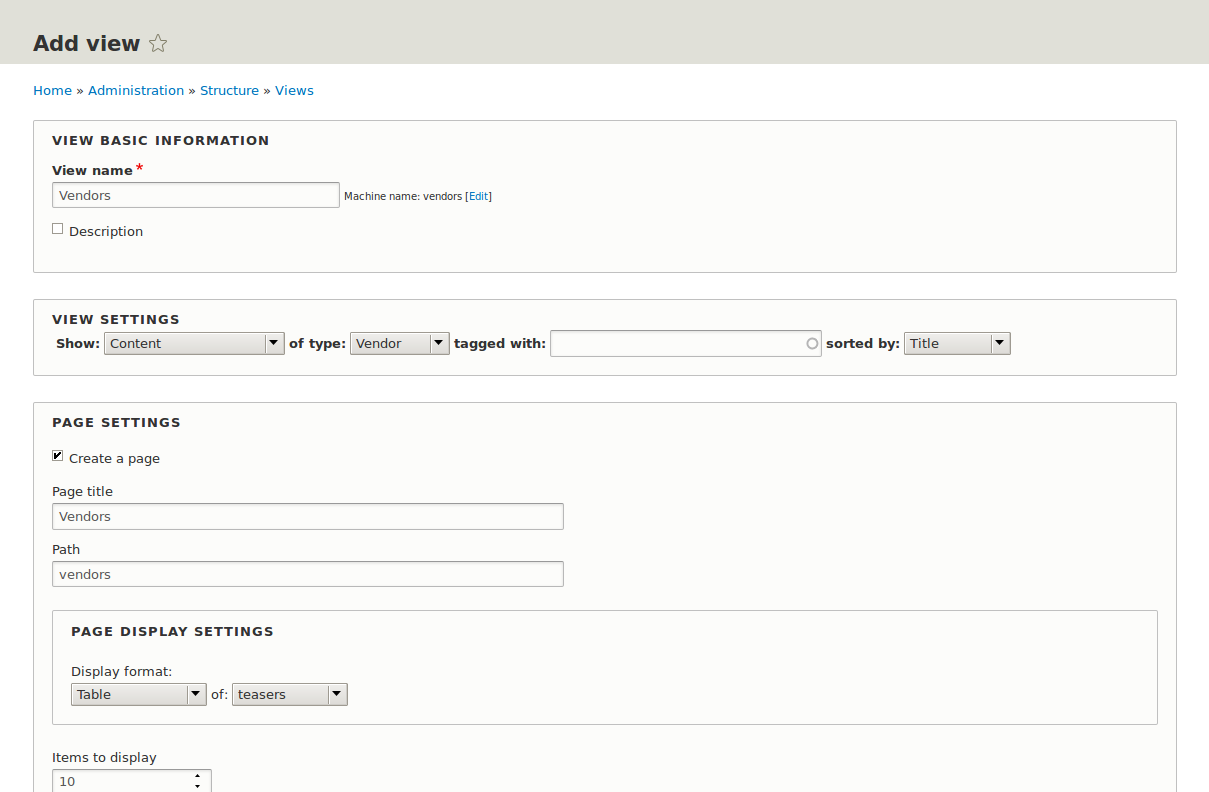Click the Path input field

(x=307, y=574)
